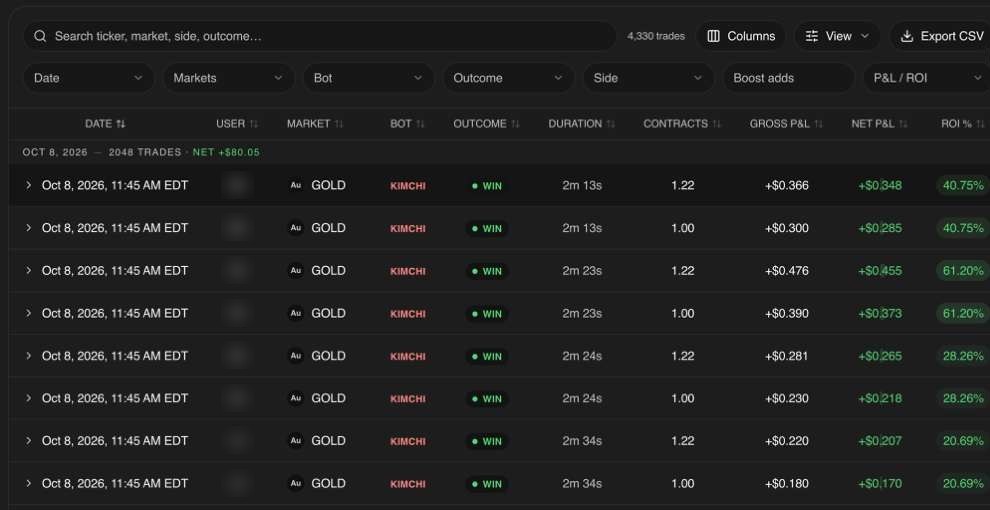The image size is (990, 510).
Task: Expand trade row with +$0.476 gross P&L
Action: click(x=28, y=270)
